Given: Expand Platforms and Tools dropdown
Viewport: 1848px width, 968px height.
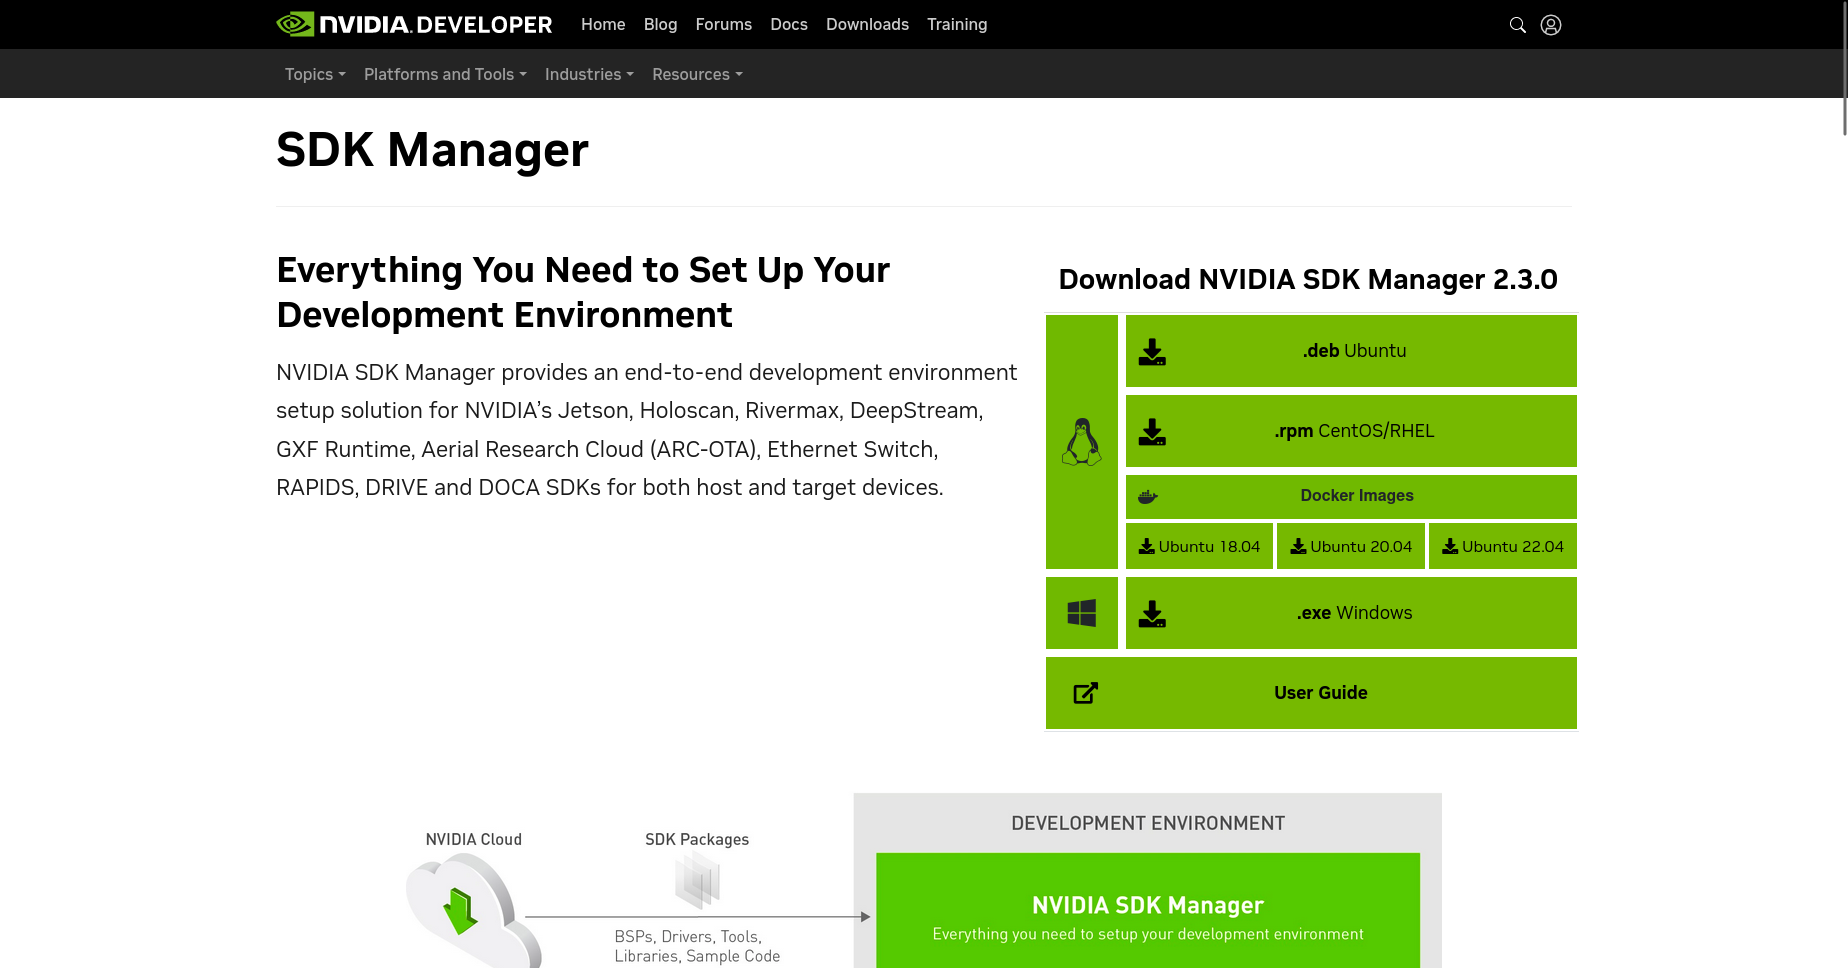Looking at the screenshot, I should [x=445, y=74].
